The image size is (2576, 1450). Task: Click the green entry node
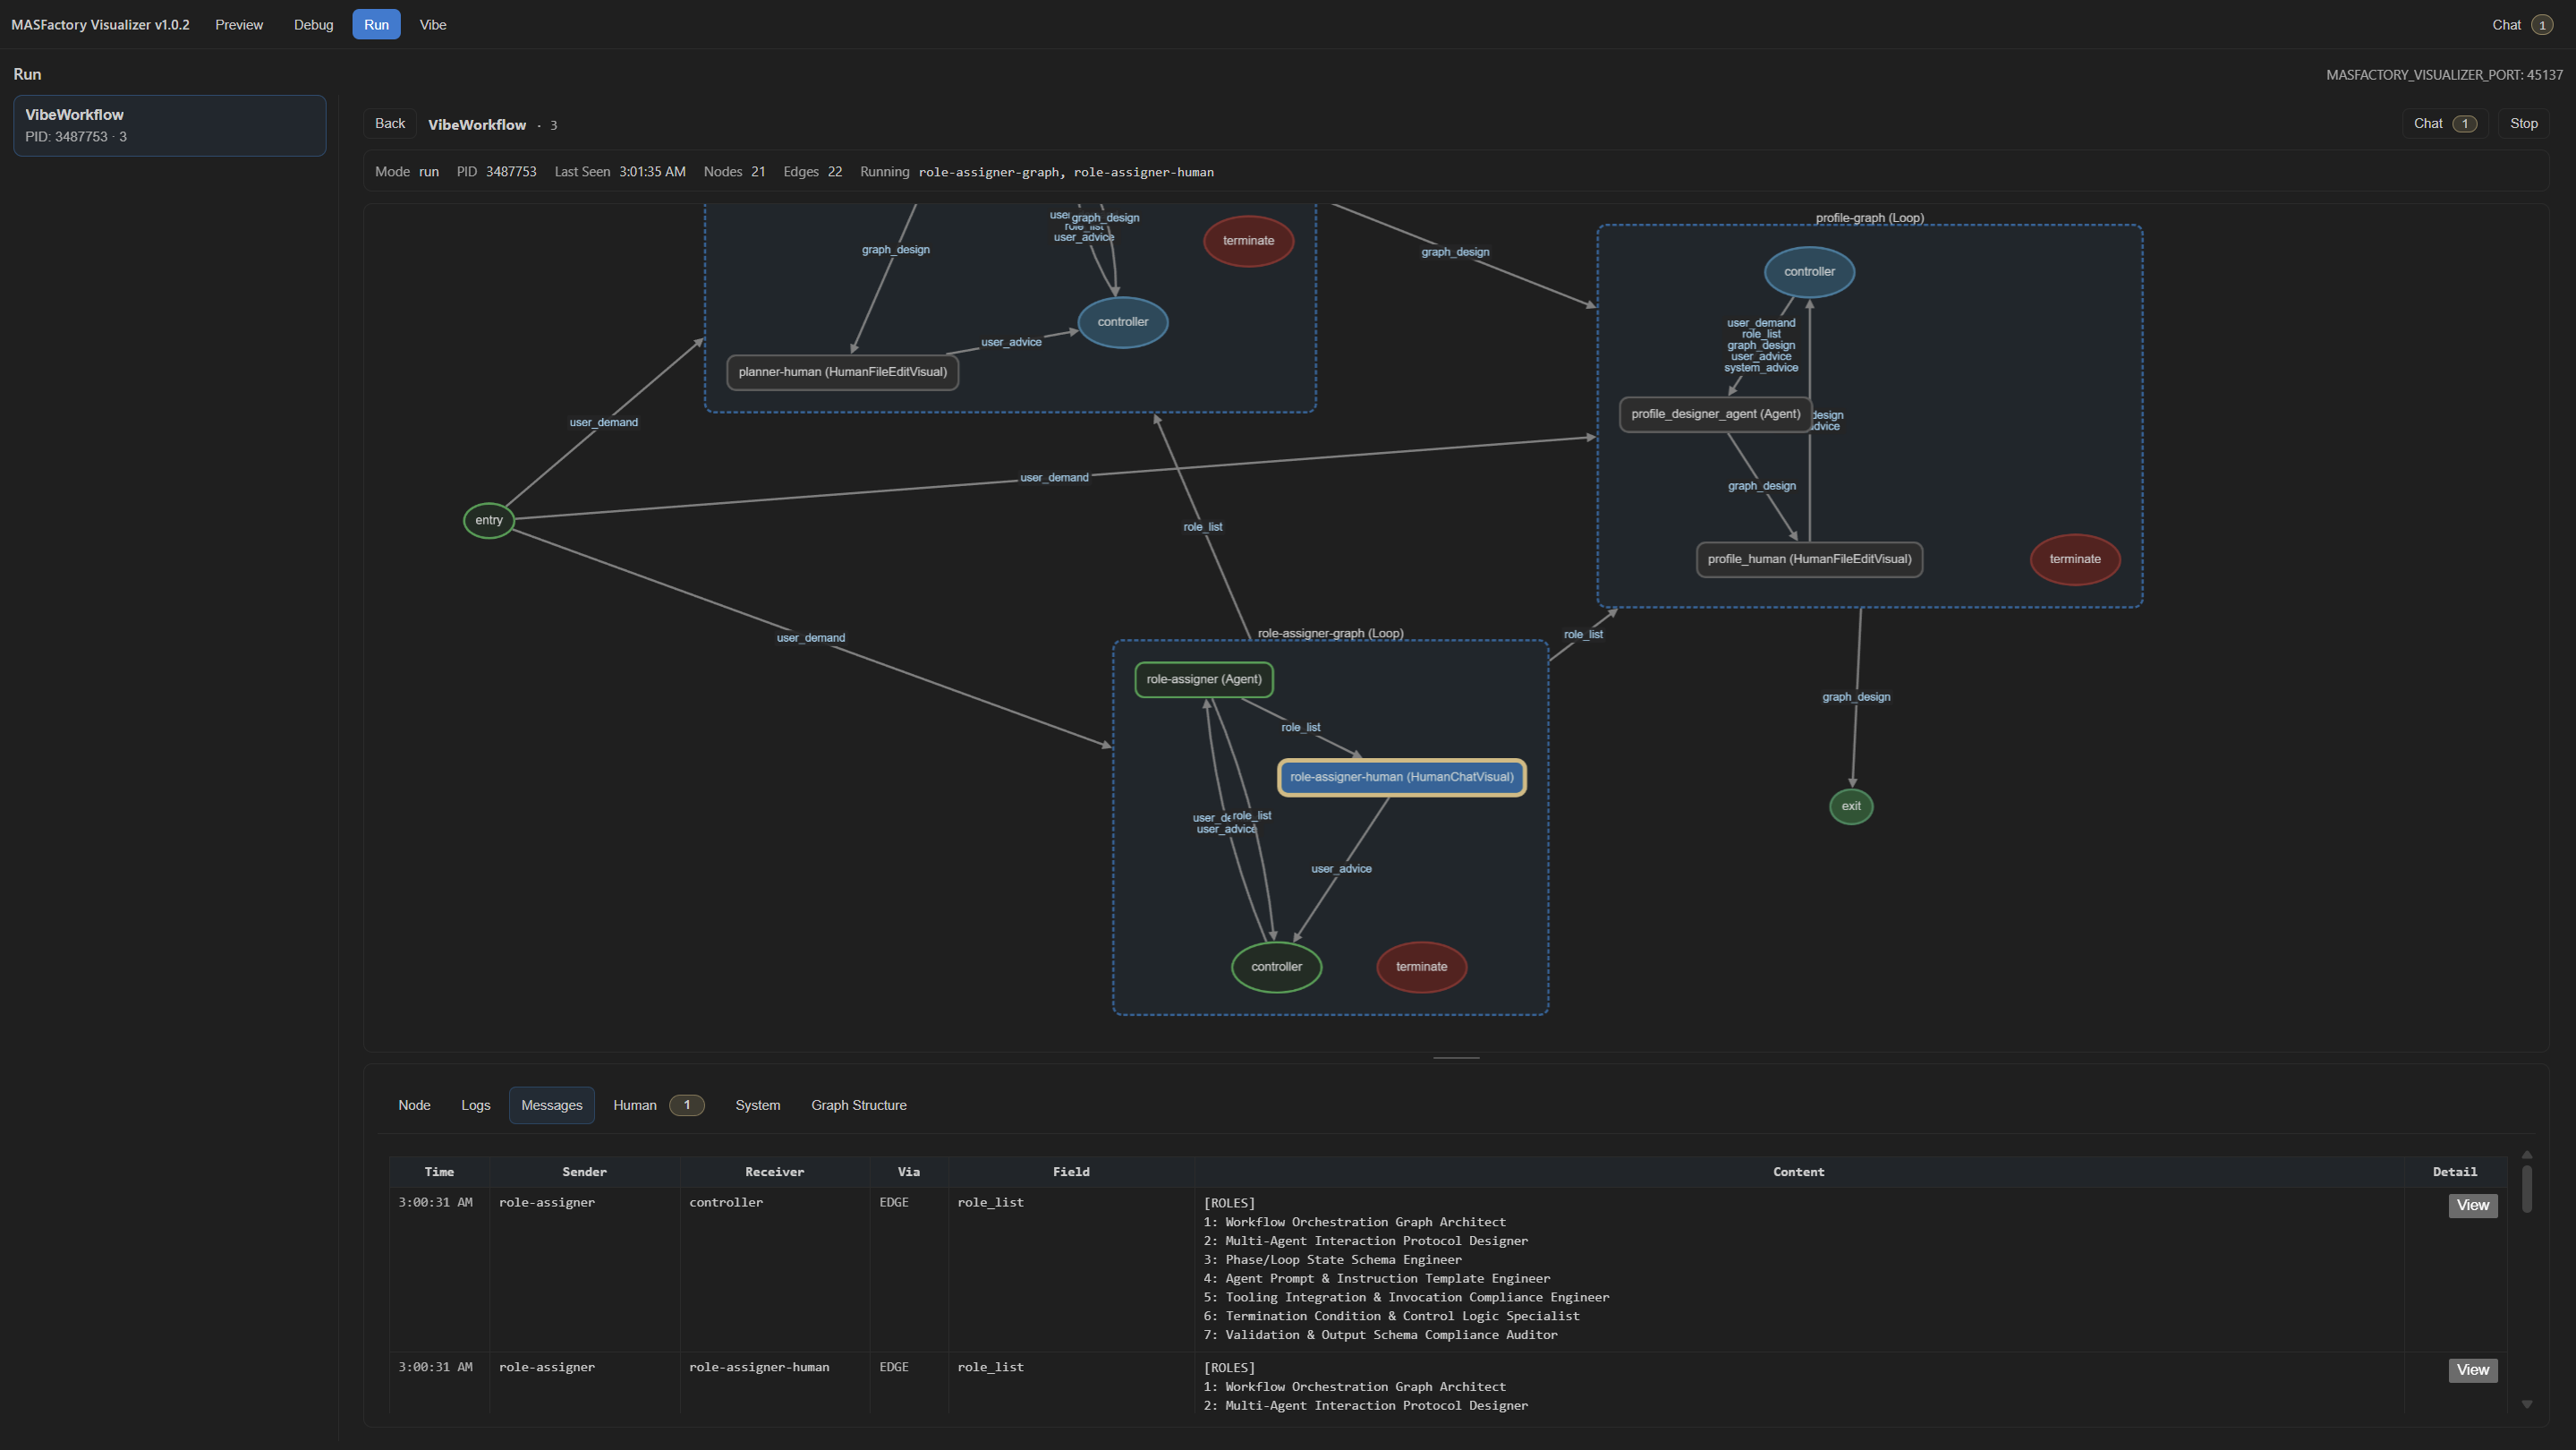488,520
